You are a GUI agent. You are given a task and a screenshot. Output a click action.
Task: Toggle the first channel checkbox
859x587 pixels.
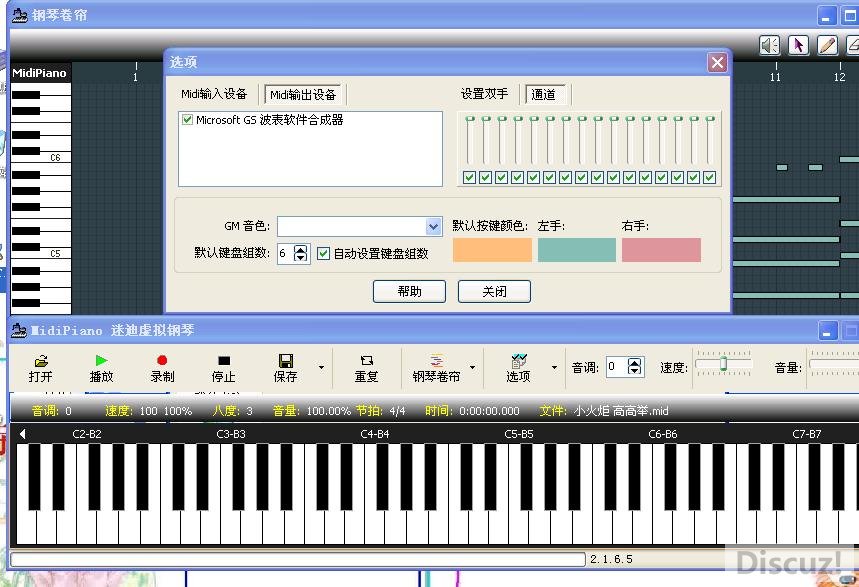point(469,177)
